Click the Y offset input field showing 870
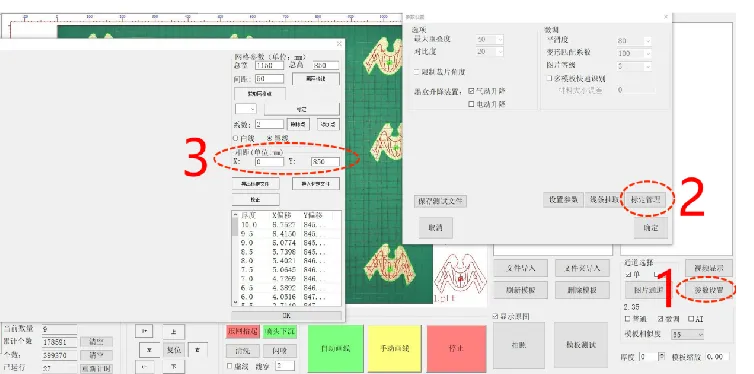Screen dimensions: 754x374 point(325,162)
